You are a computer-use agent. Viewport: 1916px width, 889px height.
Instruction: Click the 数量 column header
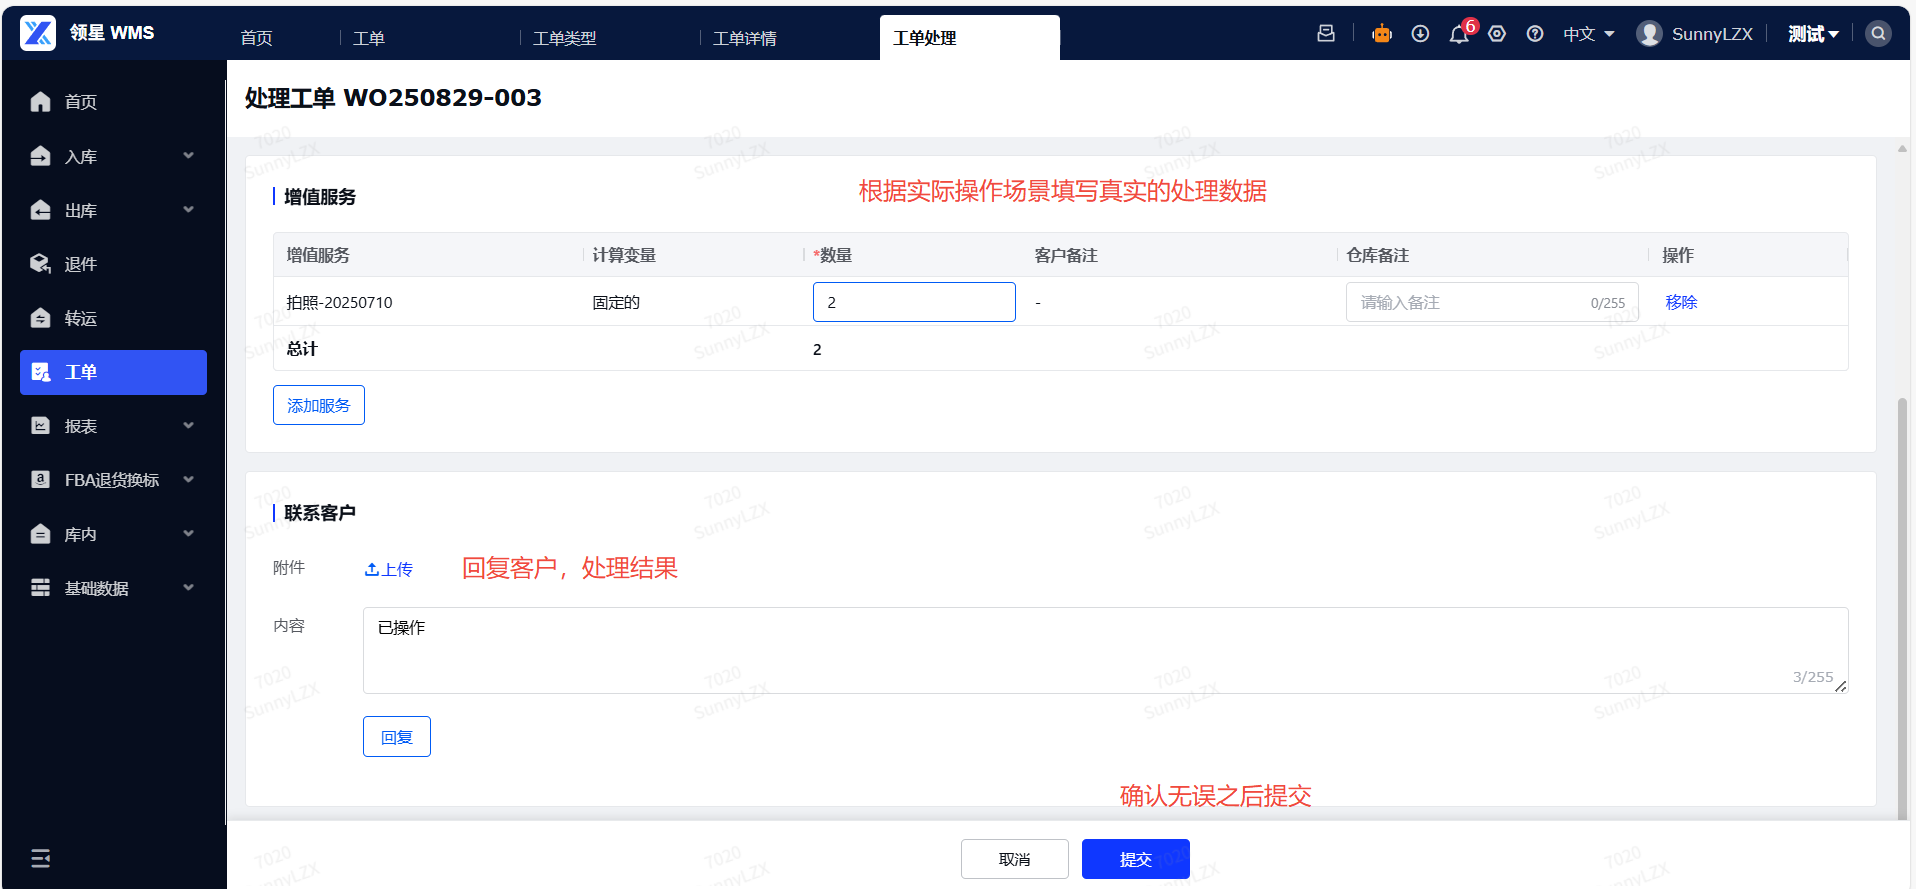[x=833, y=255]
